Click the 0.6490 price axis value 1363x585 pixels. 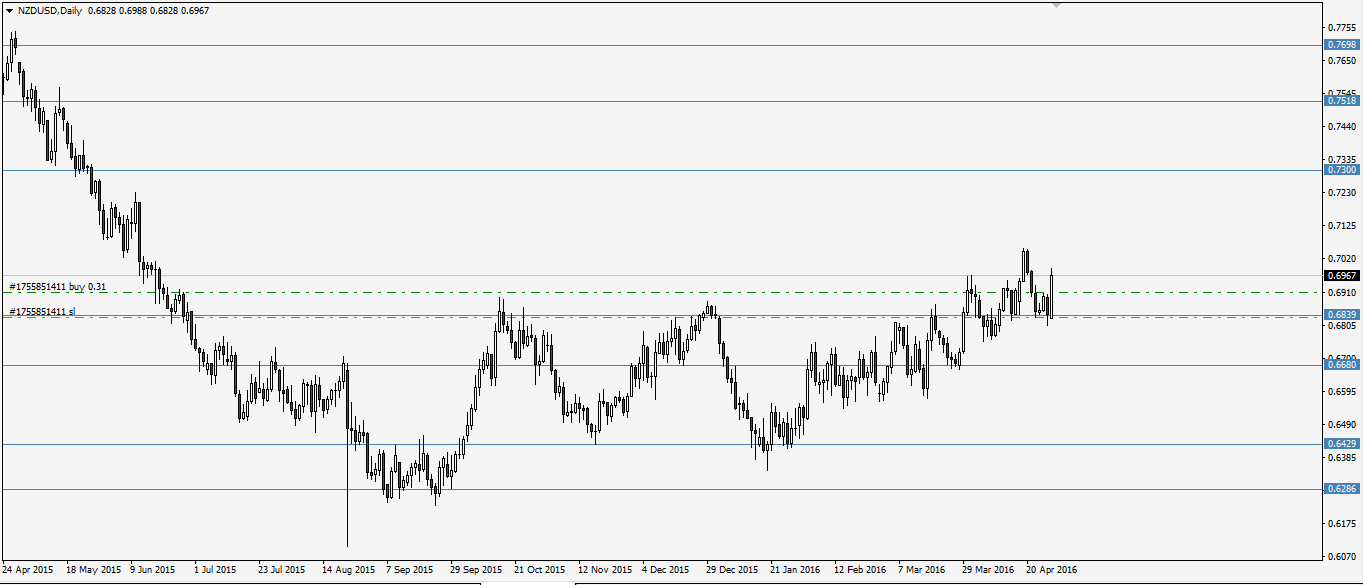[x=1343, y=424]
